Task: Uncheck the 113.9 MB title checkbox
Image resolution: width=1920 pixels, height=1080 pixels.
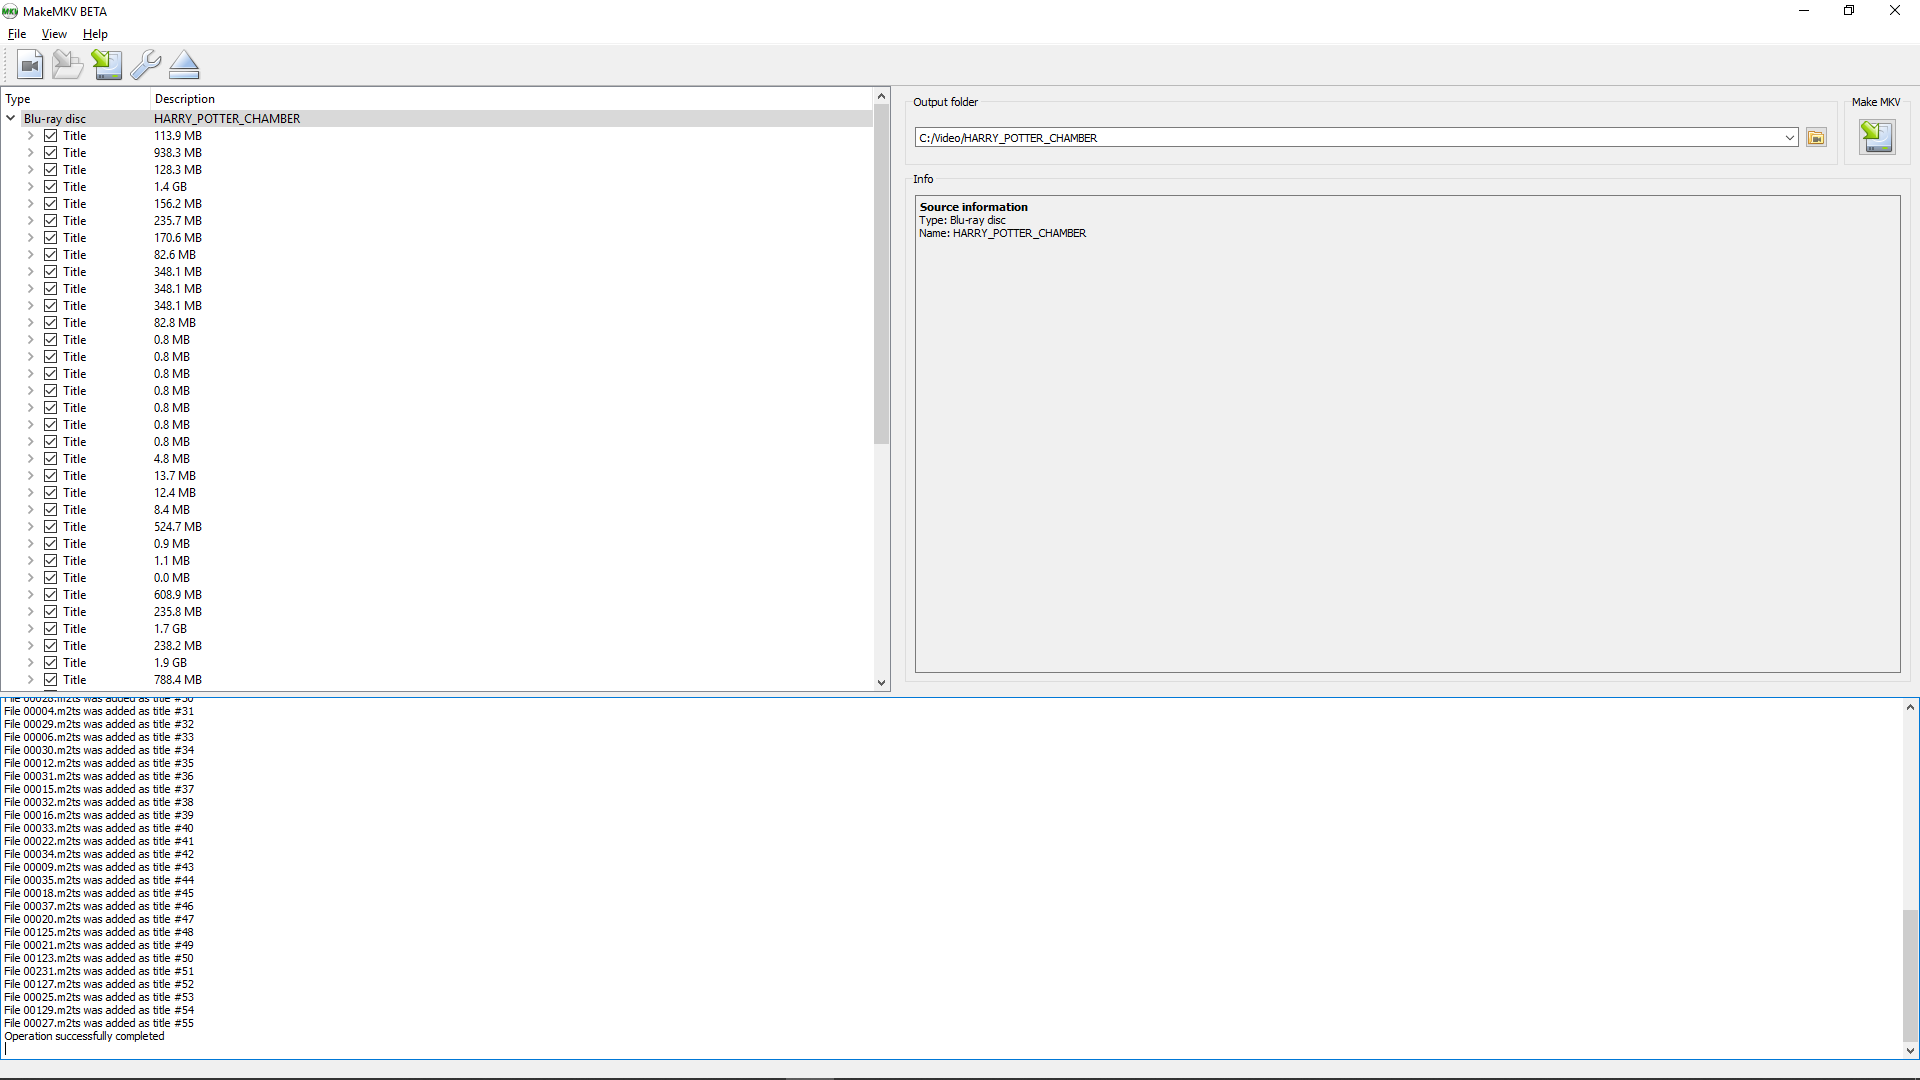Action: [50, 136]
